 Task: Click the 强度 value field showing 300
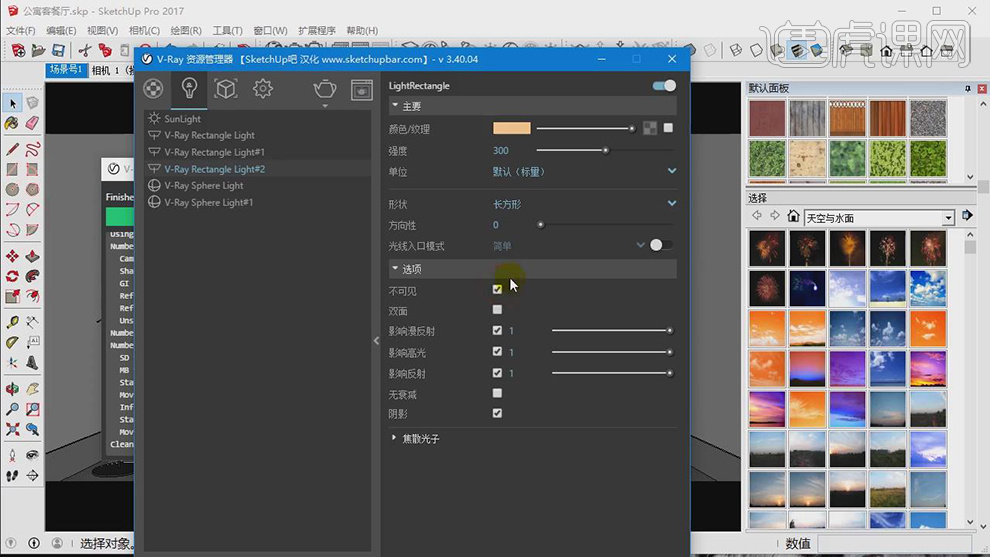click(501, 150)
